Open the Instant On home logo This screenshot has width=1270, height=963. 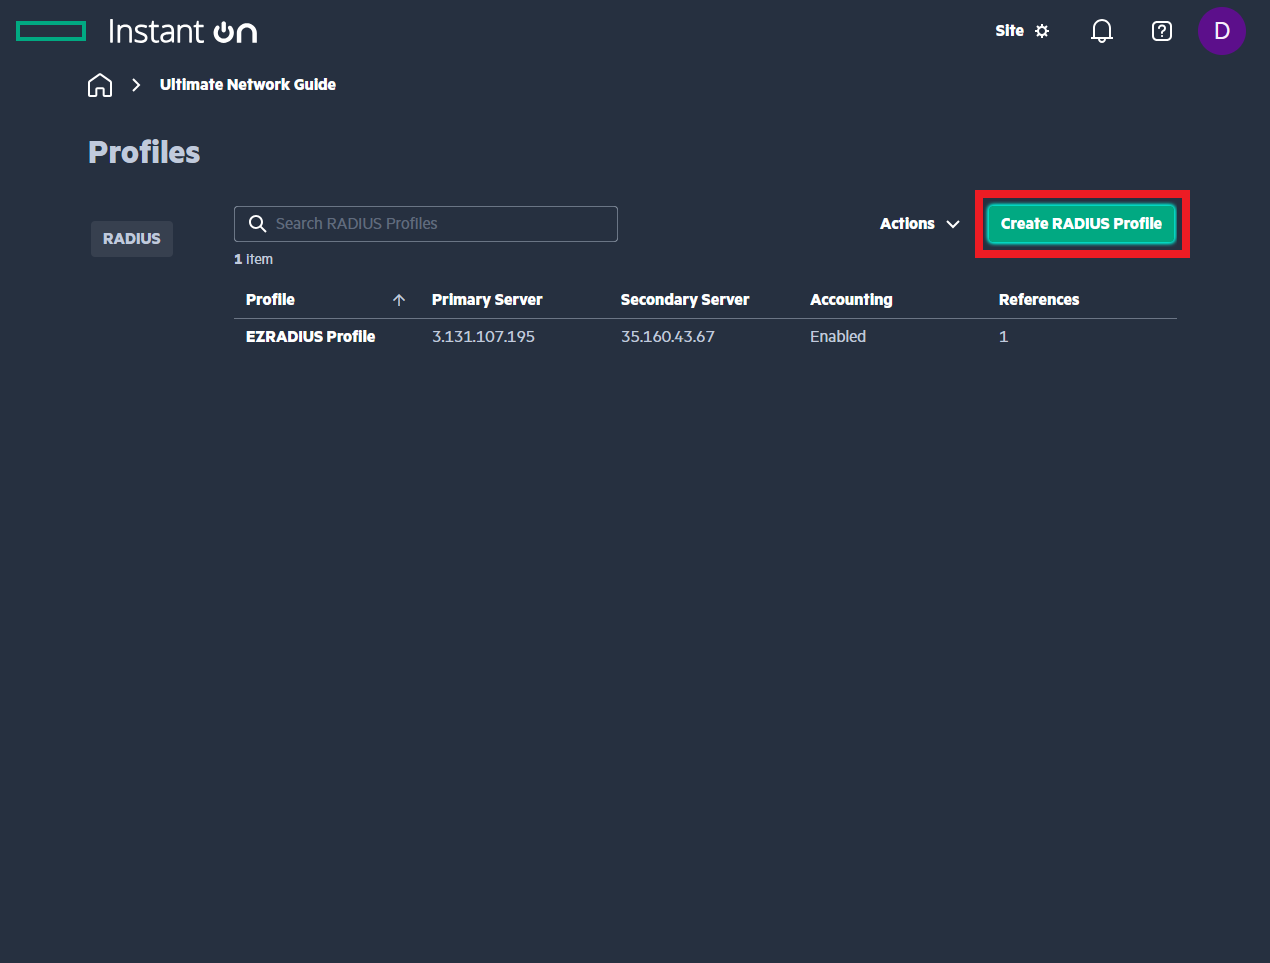point(183,31)
